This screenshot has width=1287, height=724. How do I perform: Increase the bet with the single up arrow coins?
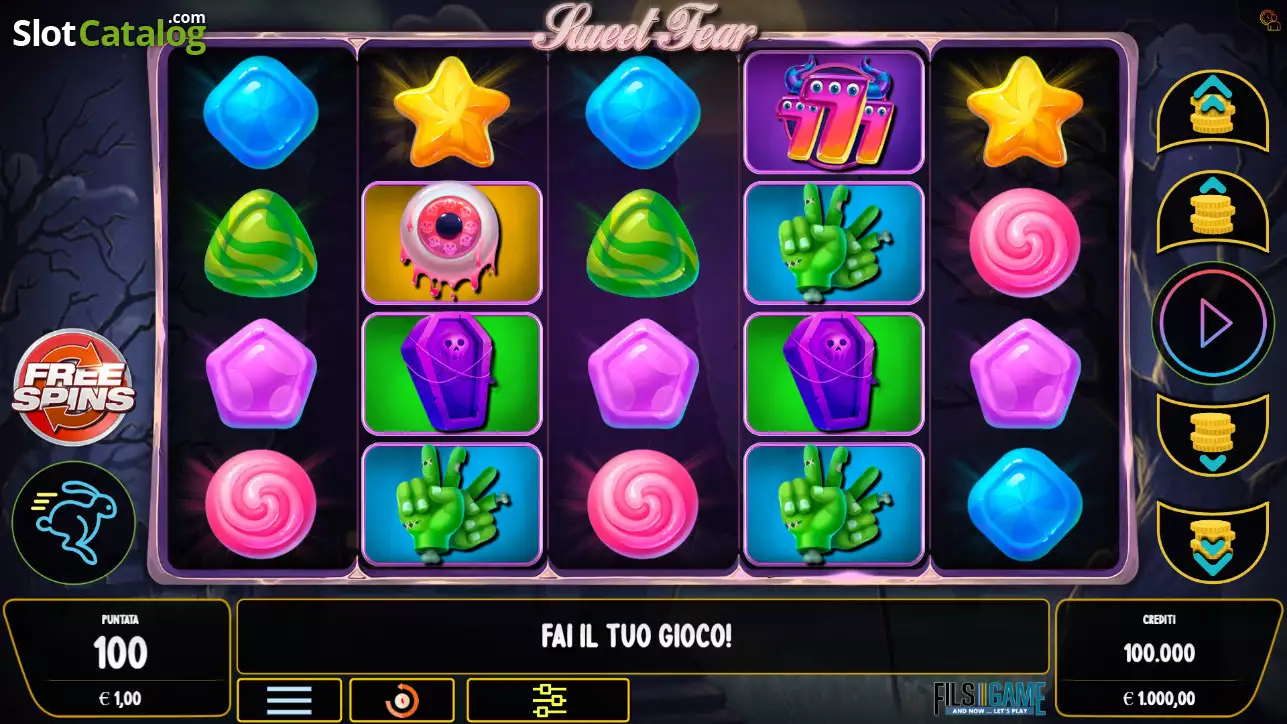(1212, 210)
